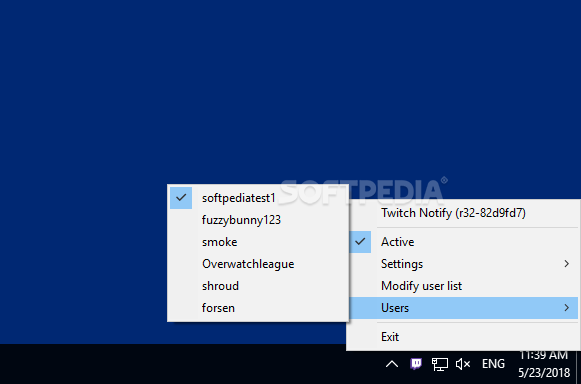The height and width of the screenshot is (384, 581).
Task: Toggle the Active checkmark off
Action: (360, 242)
